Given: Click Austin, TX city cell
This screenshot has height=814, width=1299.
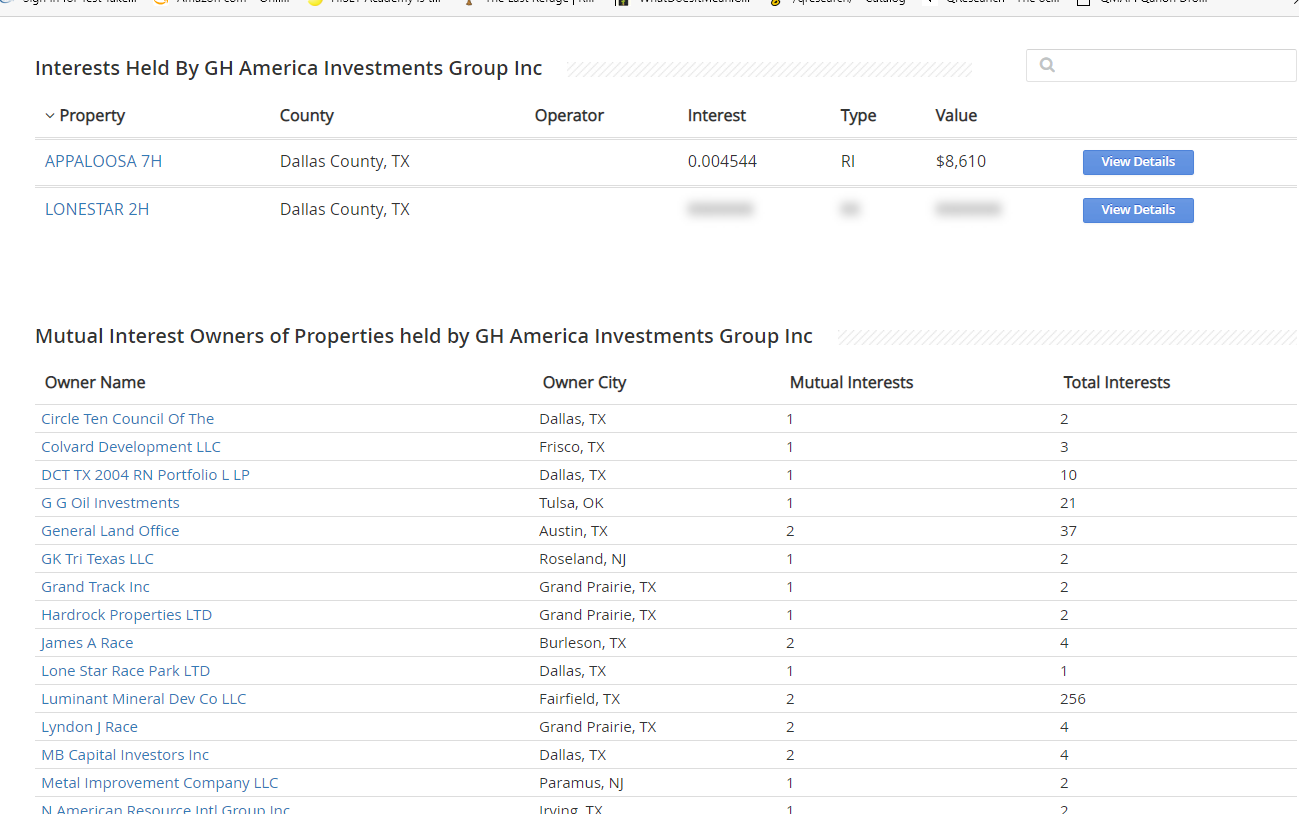Looking at the screenshot, I should coord(573,530).
